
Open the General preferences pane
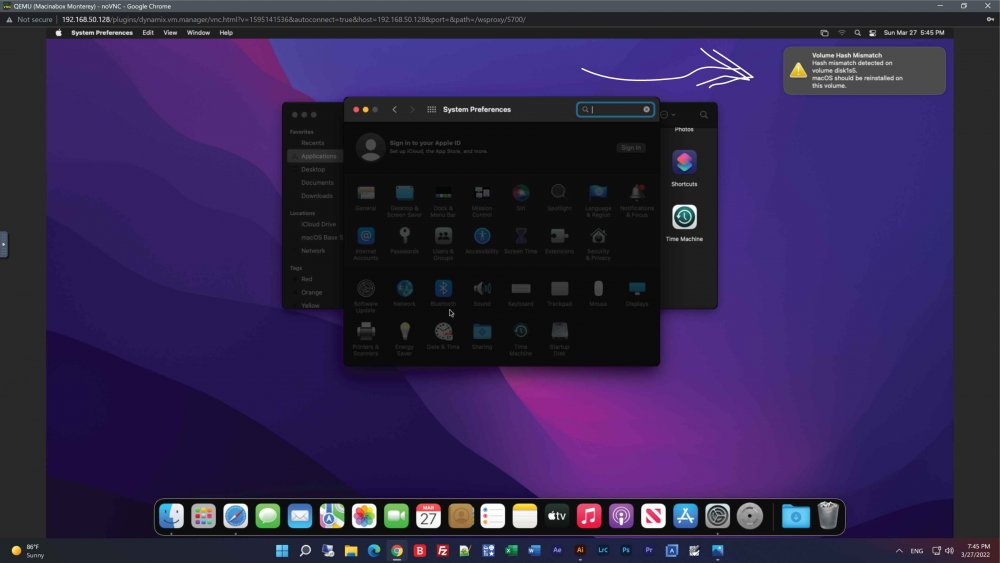click(365, 198)
